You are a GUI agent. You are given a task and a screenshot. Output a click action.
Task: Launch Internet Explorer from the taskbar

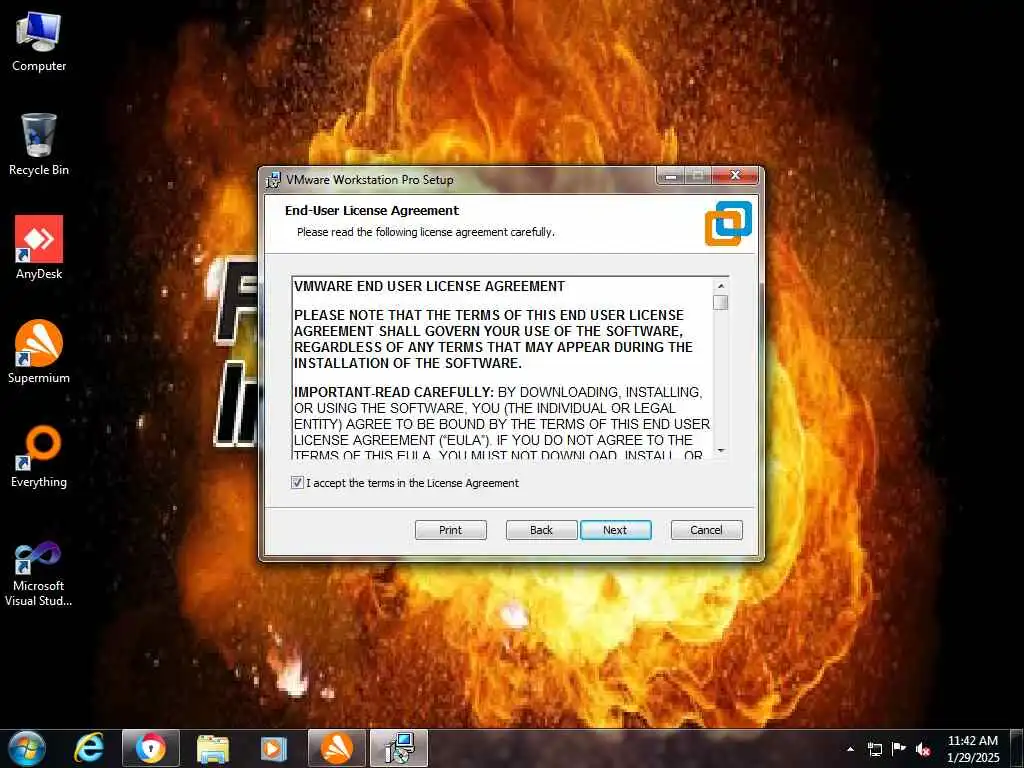pos(89,748)
